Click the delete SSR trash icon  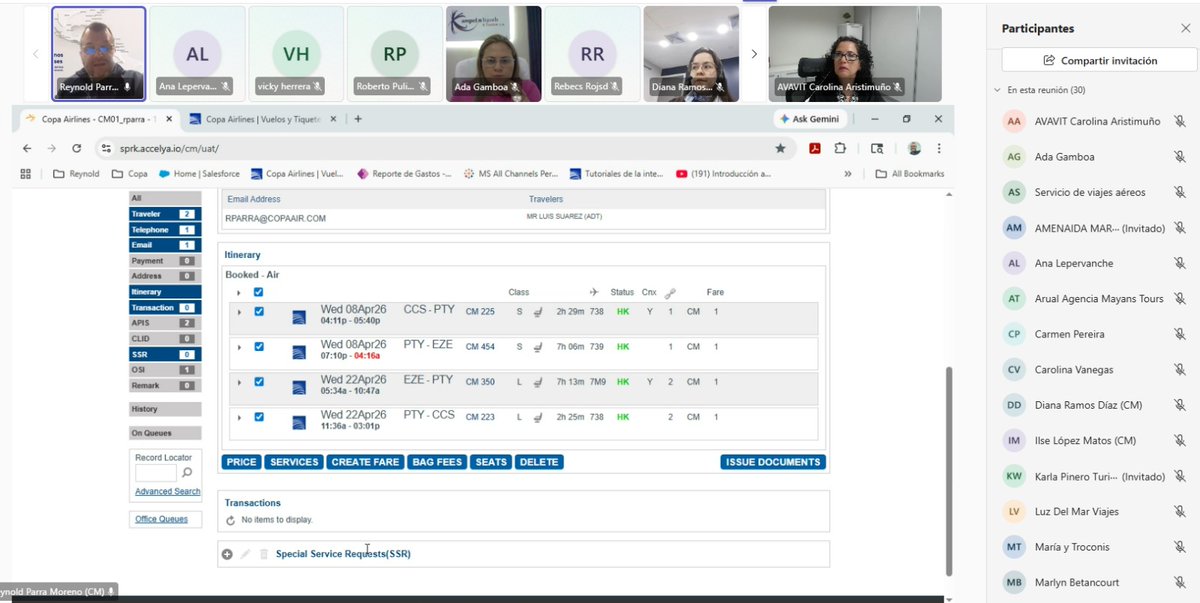(264, 554)
